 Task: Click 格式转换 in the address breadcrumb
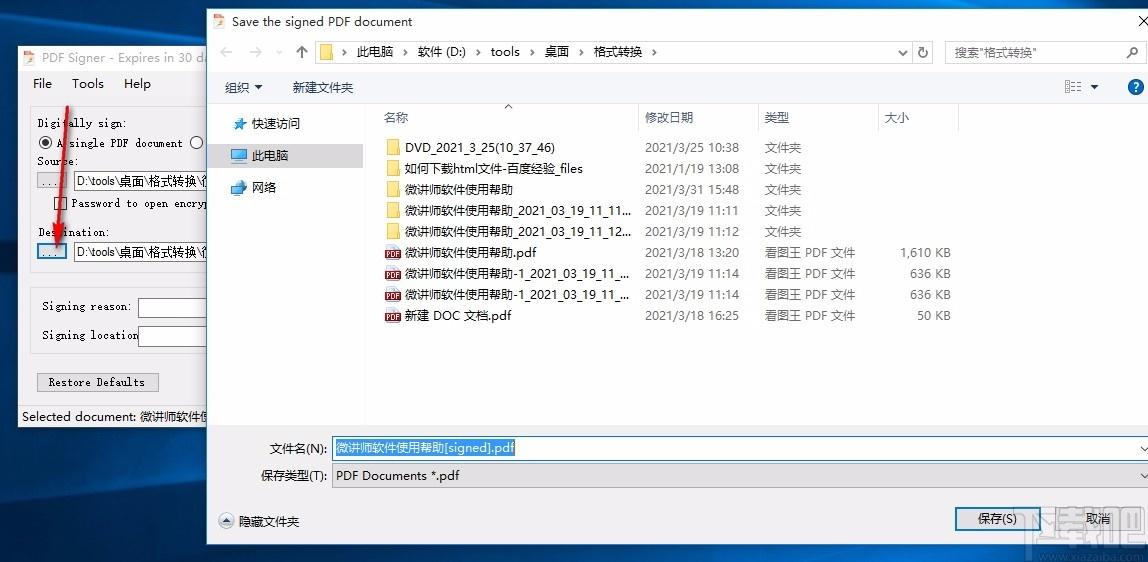[x=618, y=52]
